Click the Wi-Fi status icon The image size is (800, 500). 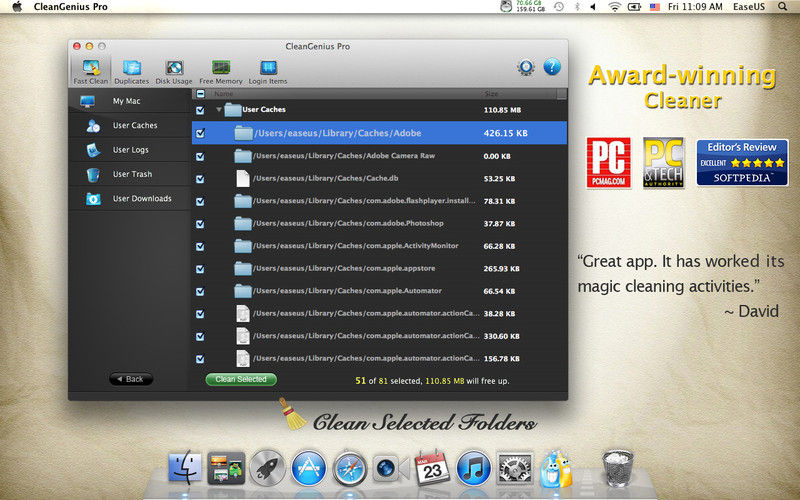point(615,7)
